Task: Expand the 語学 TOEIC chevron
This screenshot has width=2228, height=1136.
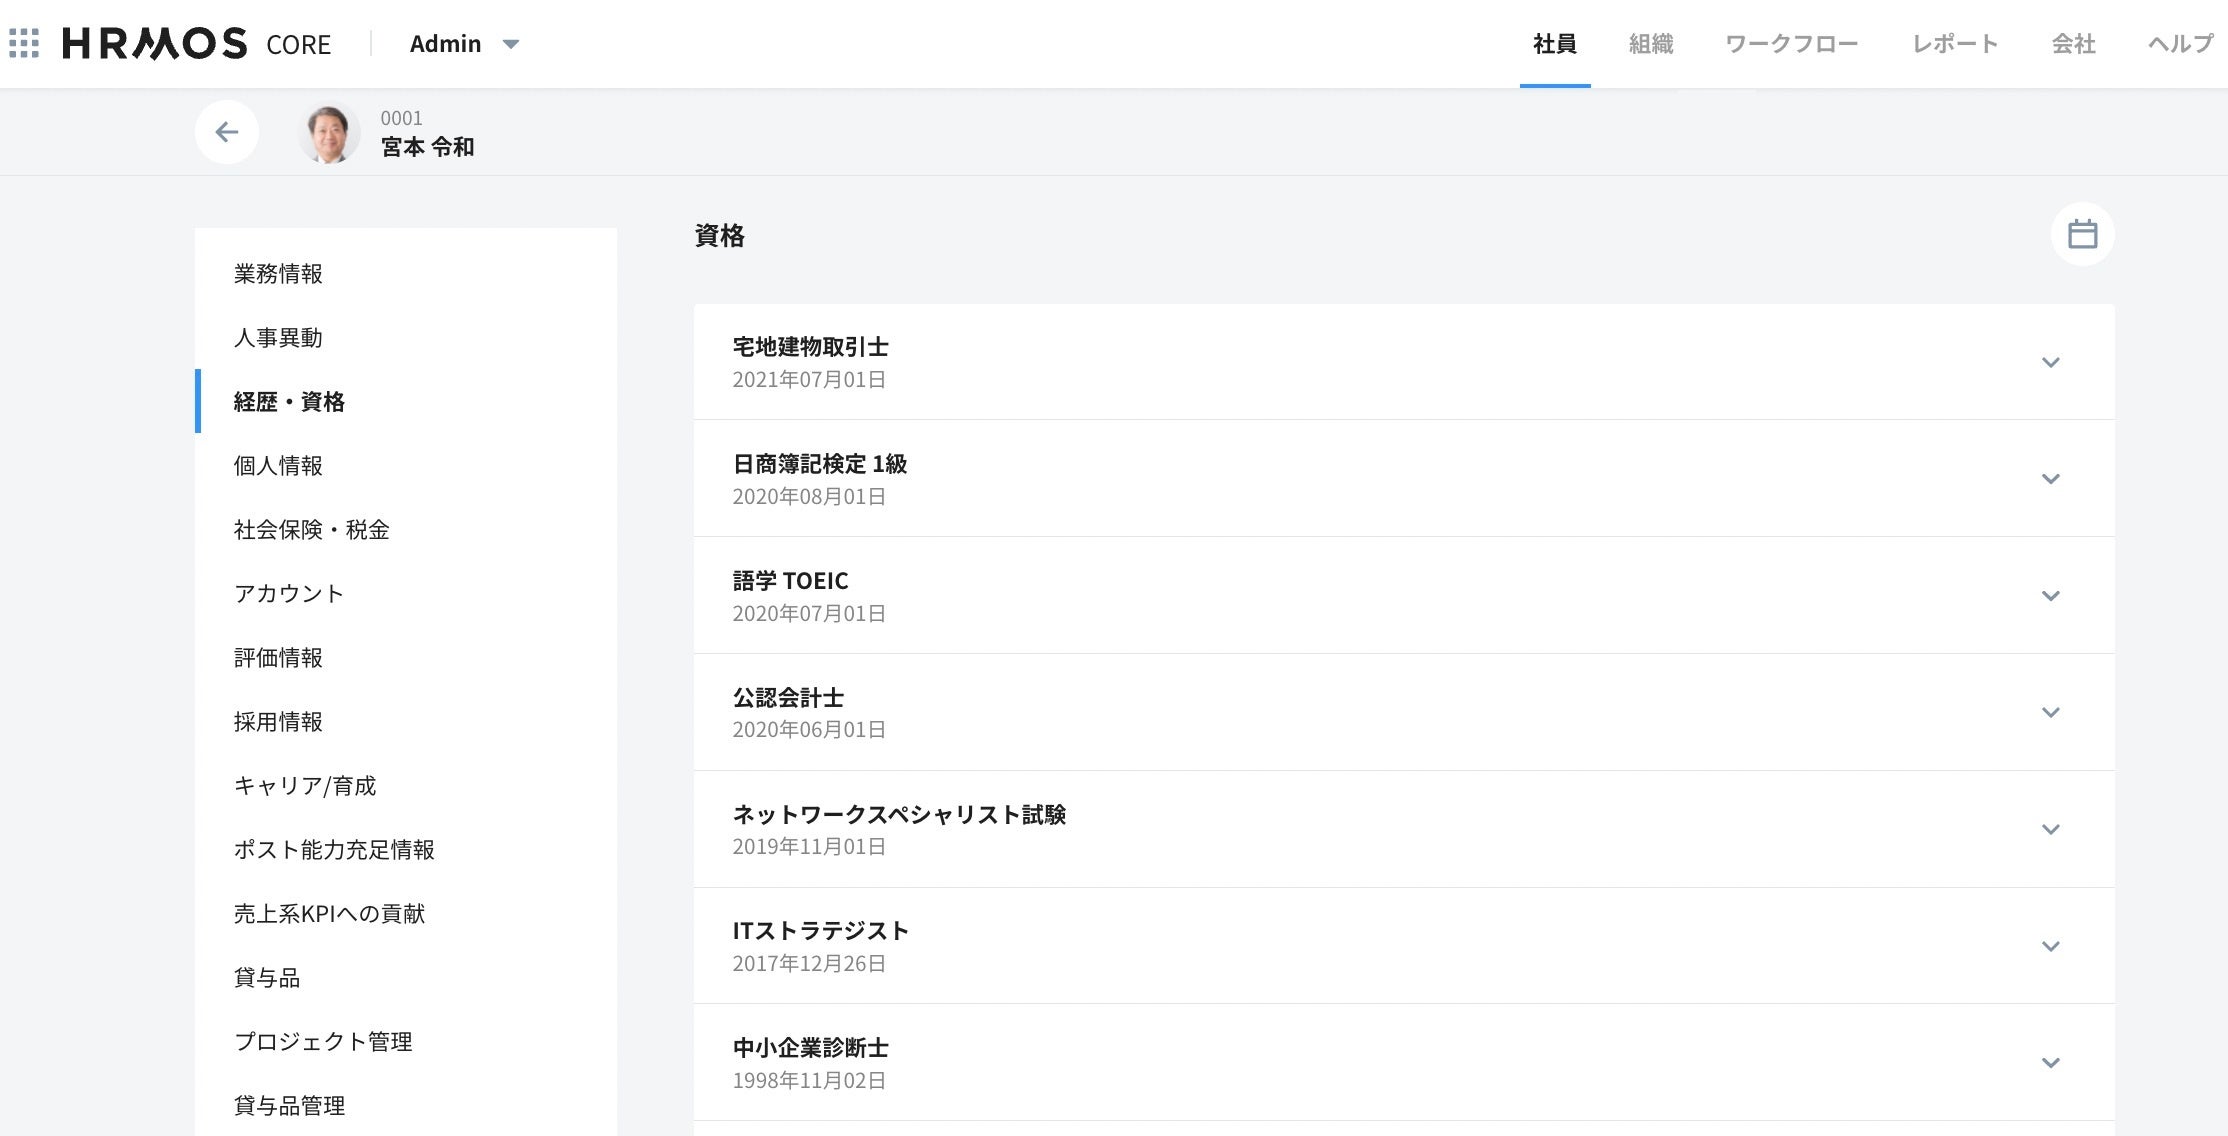Action: click(2050, 596)
